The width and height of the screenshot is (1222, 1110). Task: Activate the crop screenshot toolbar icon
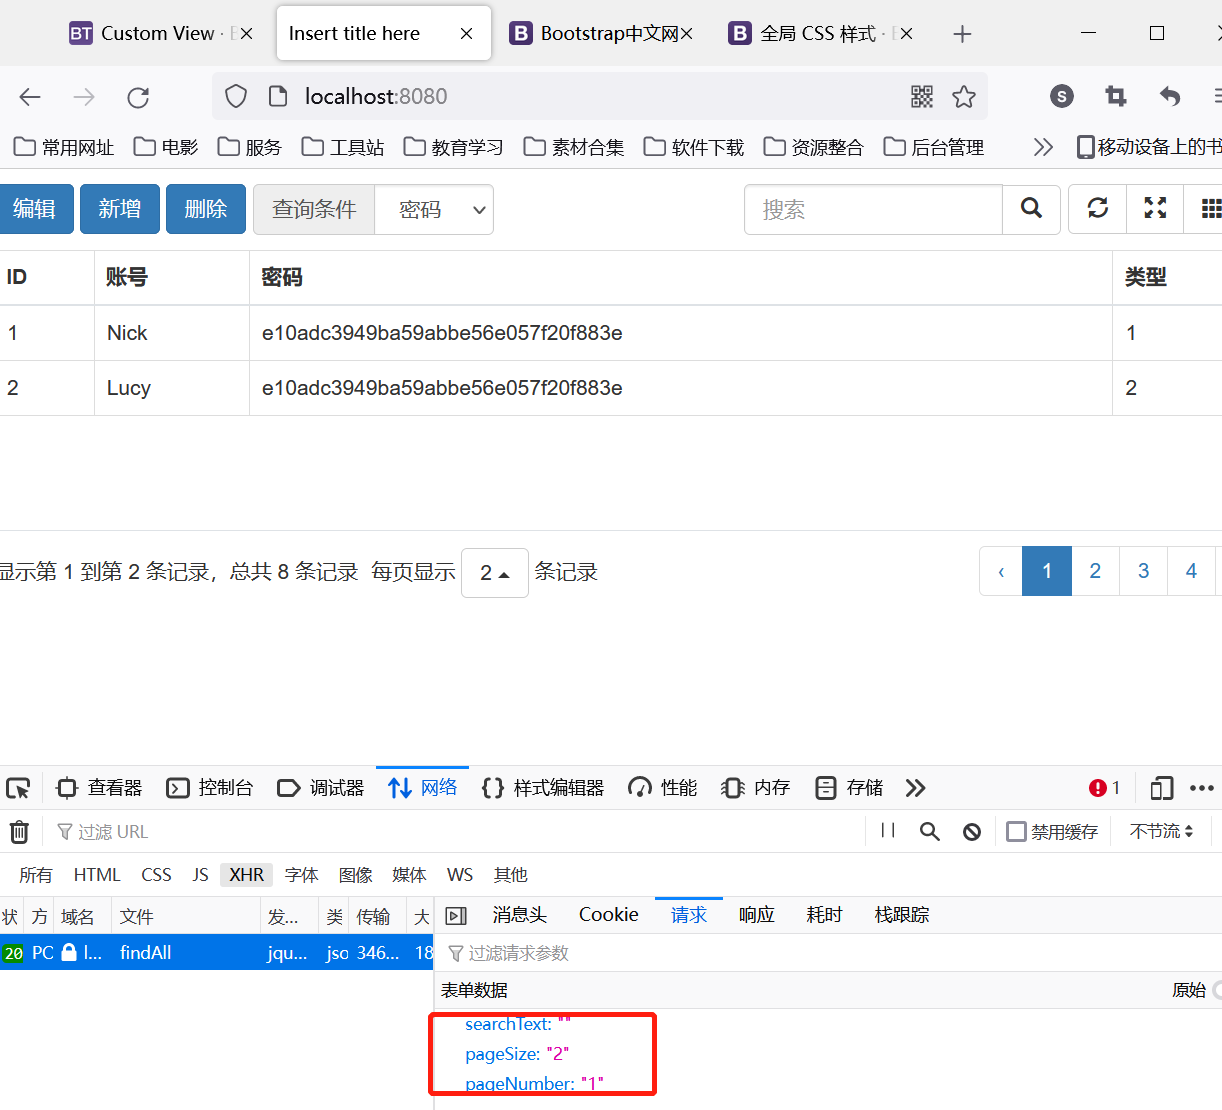[x=1116, y=96]
